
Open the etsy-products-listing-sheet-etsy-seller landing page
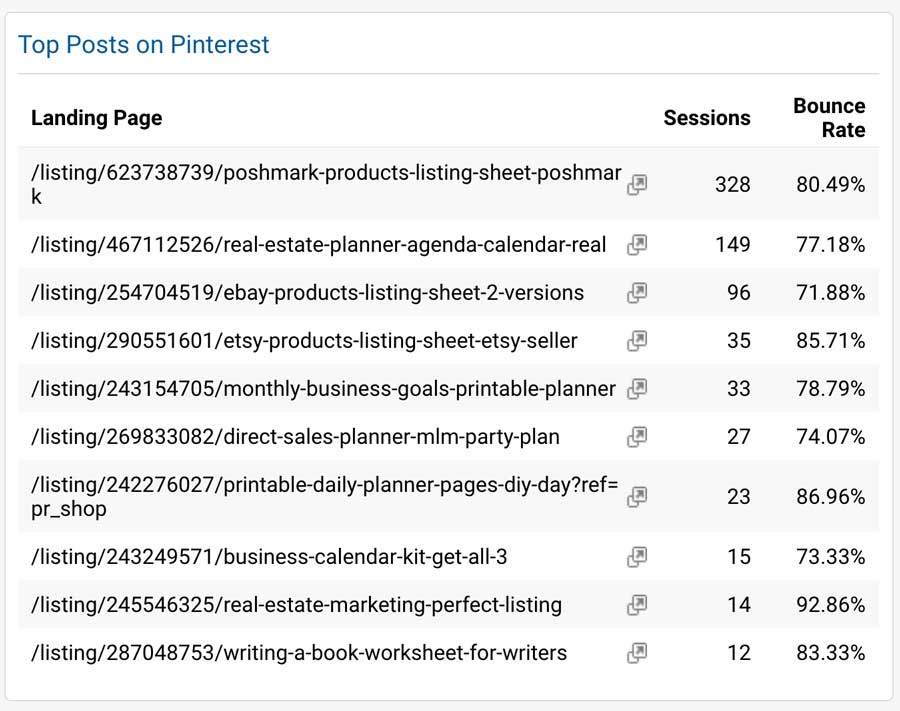(x=304, y=341)
